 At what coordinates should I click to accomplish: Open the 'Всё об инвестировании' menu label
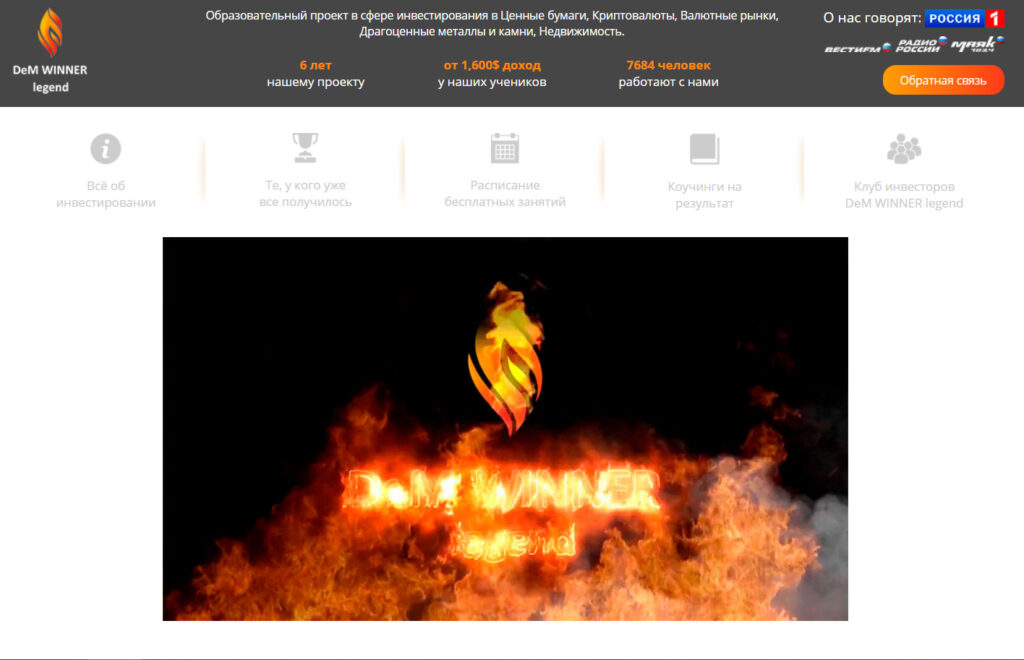(x=106, y=194)
